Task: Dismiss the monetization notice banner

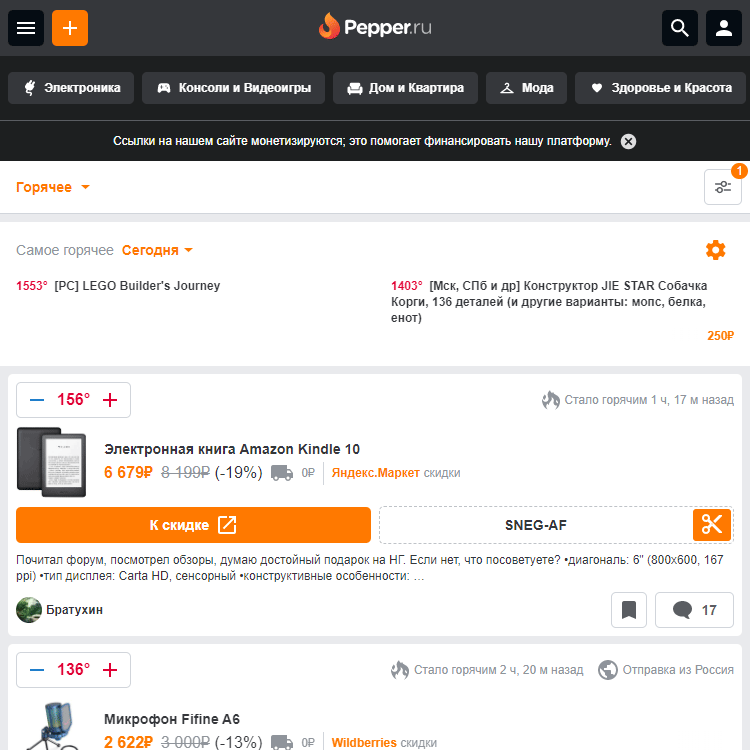Action: click(x=628, y=142)
